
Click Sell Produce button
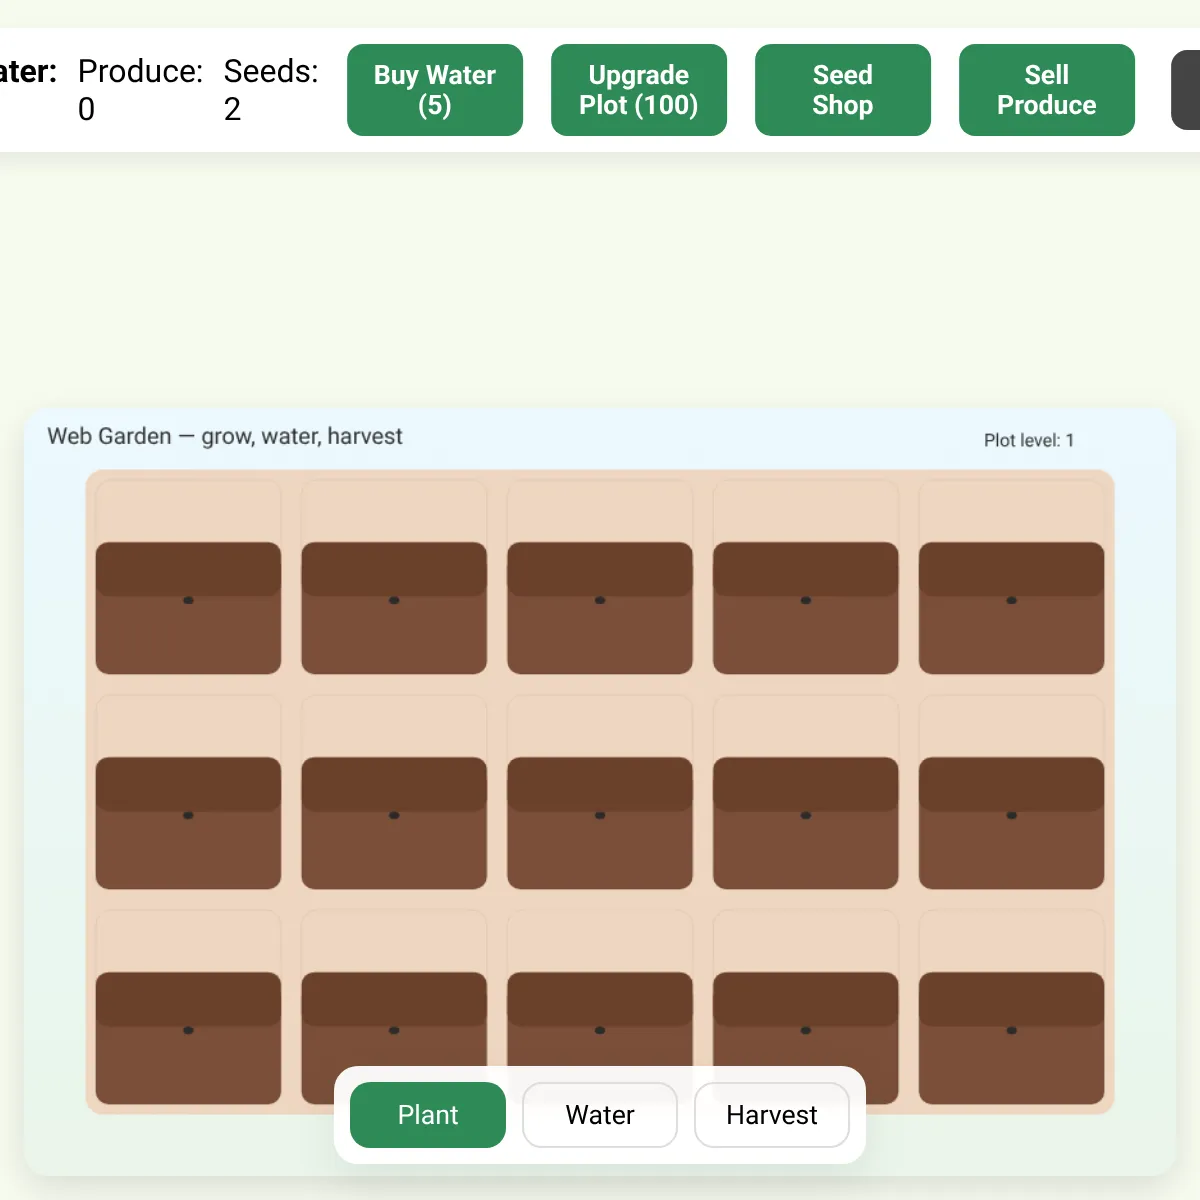[x=1047, y=90]
